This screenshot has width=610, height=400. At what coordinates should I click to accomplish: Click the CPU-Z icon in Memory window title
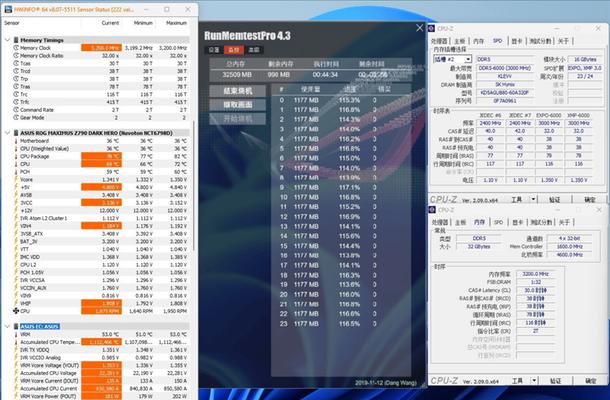tap(432, 210)
